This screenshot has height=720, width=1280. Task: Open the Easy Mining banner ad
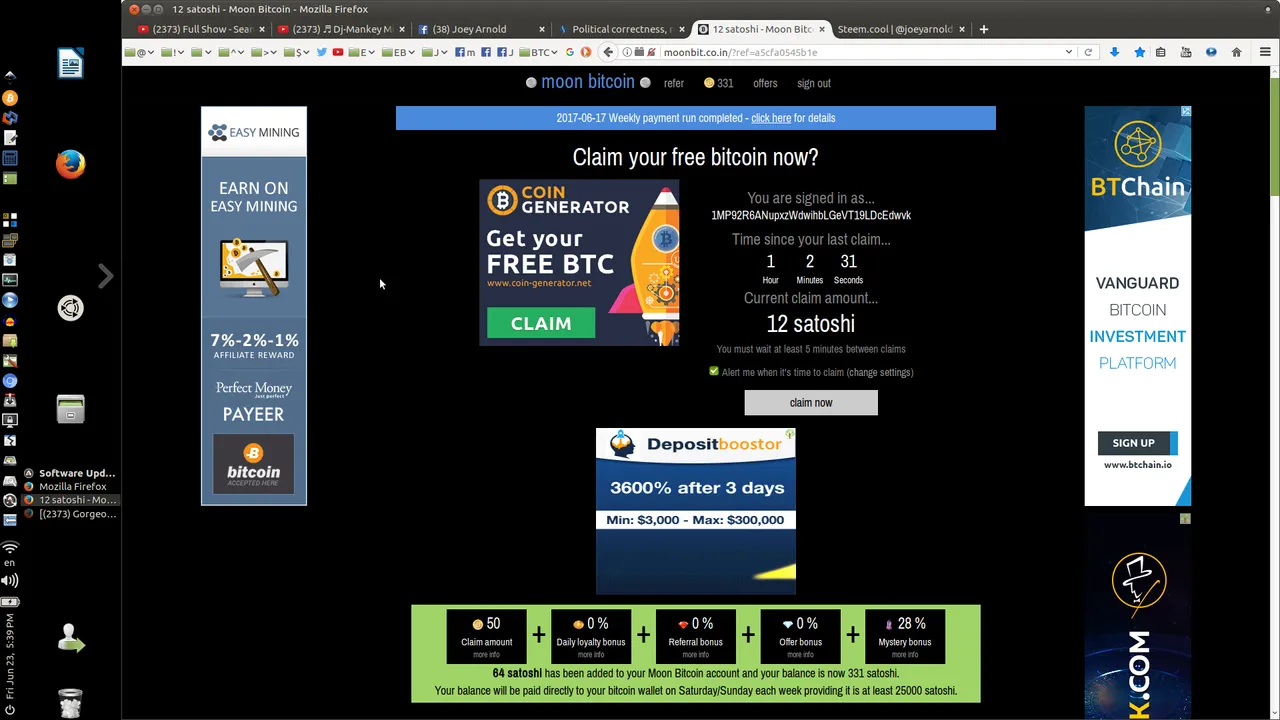tap(254, 305)
